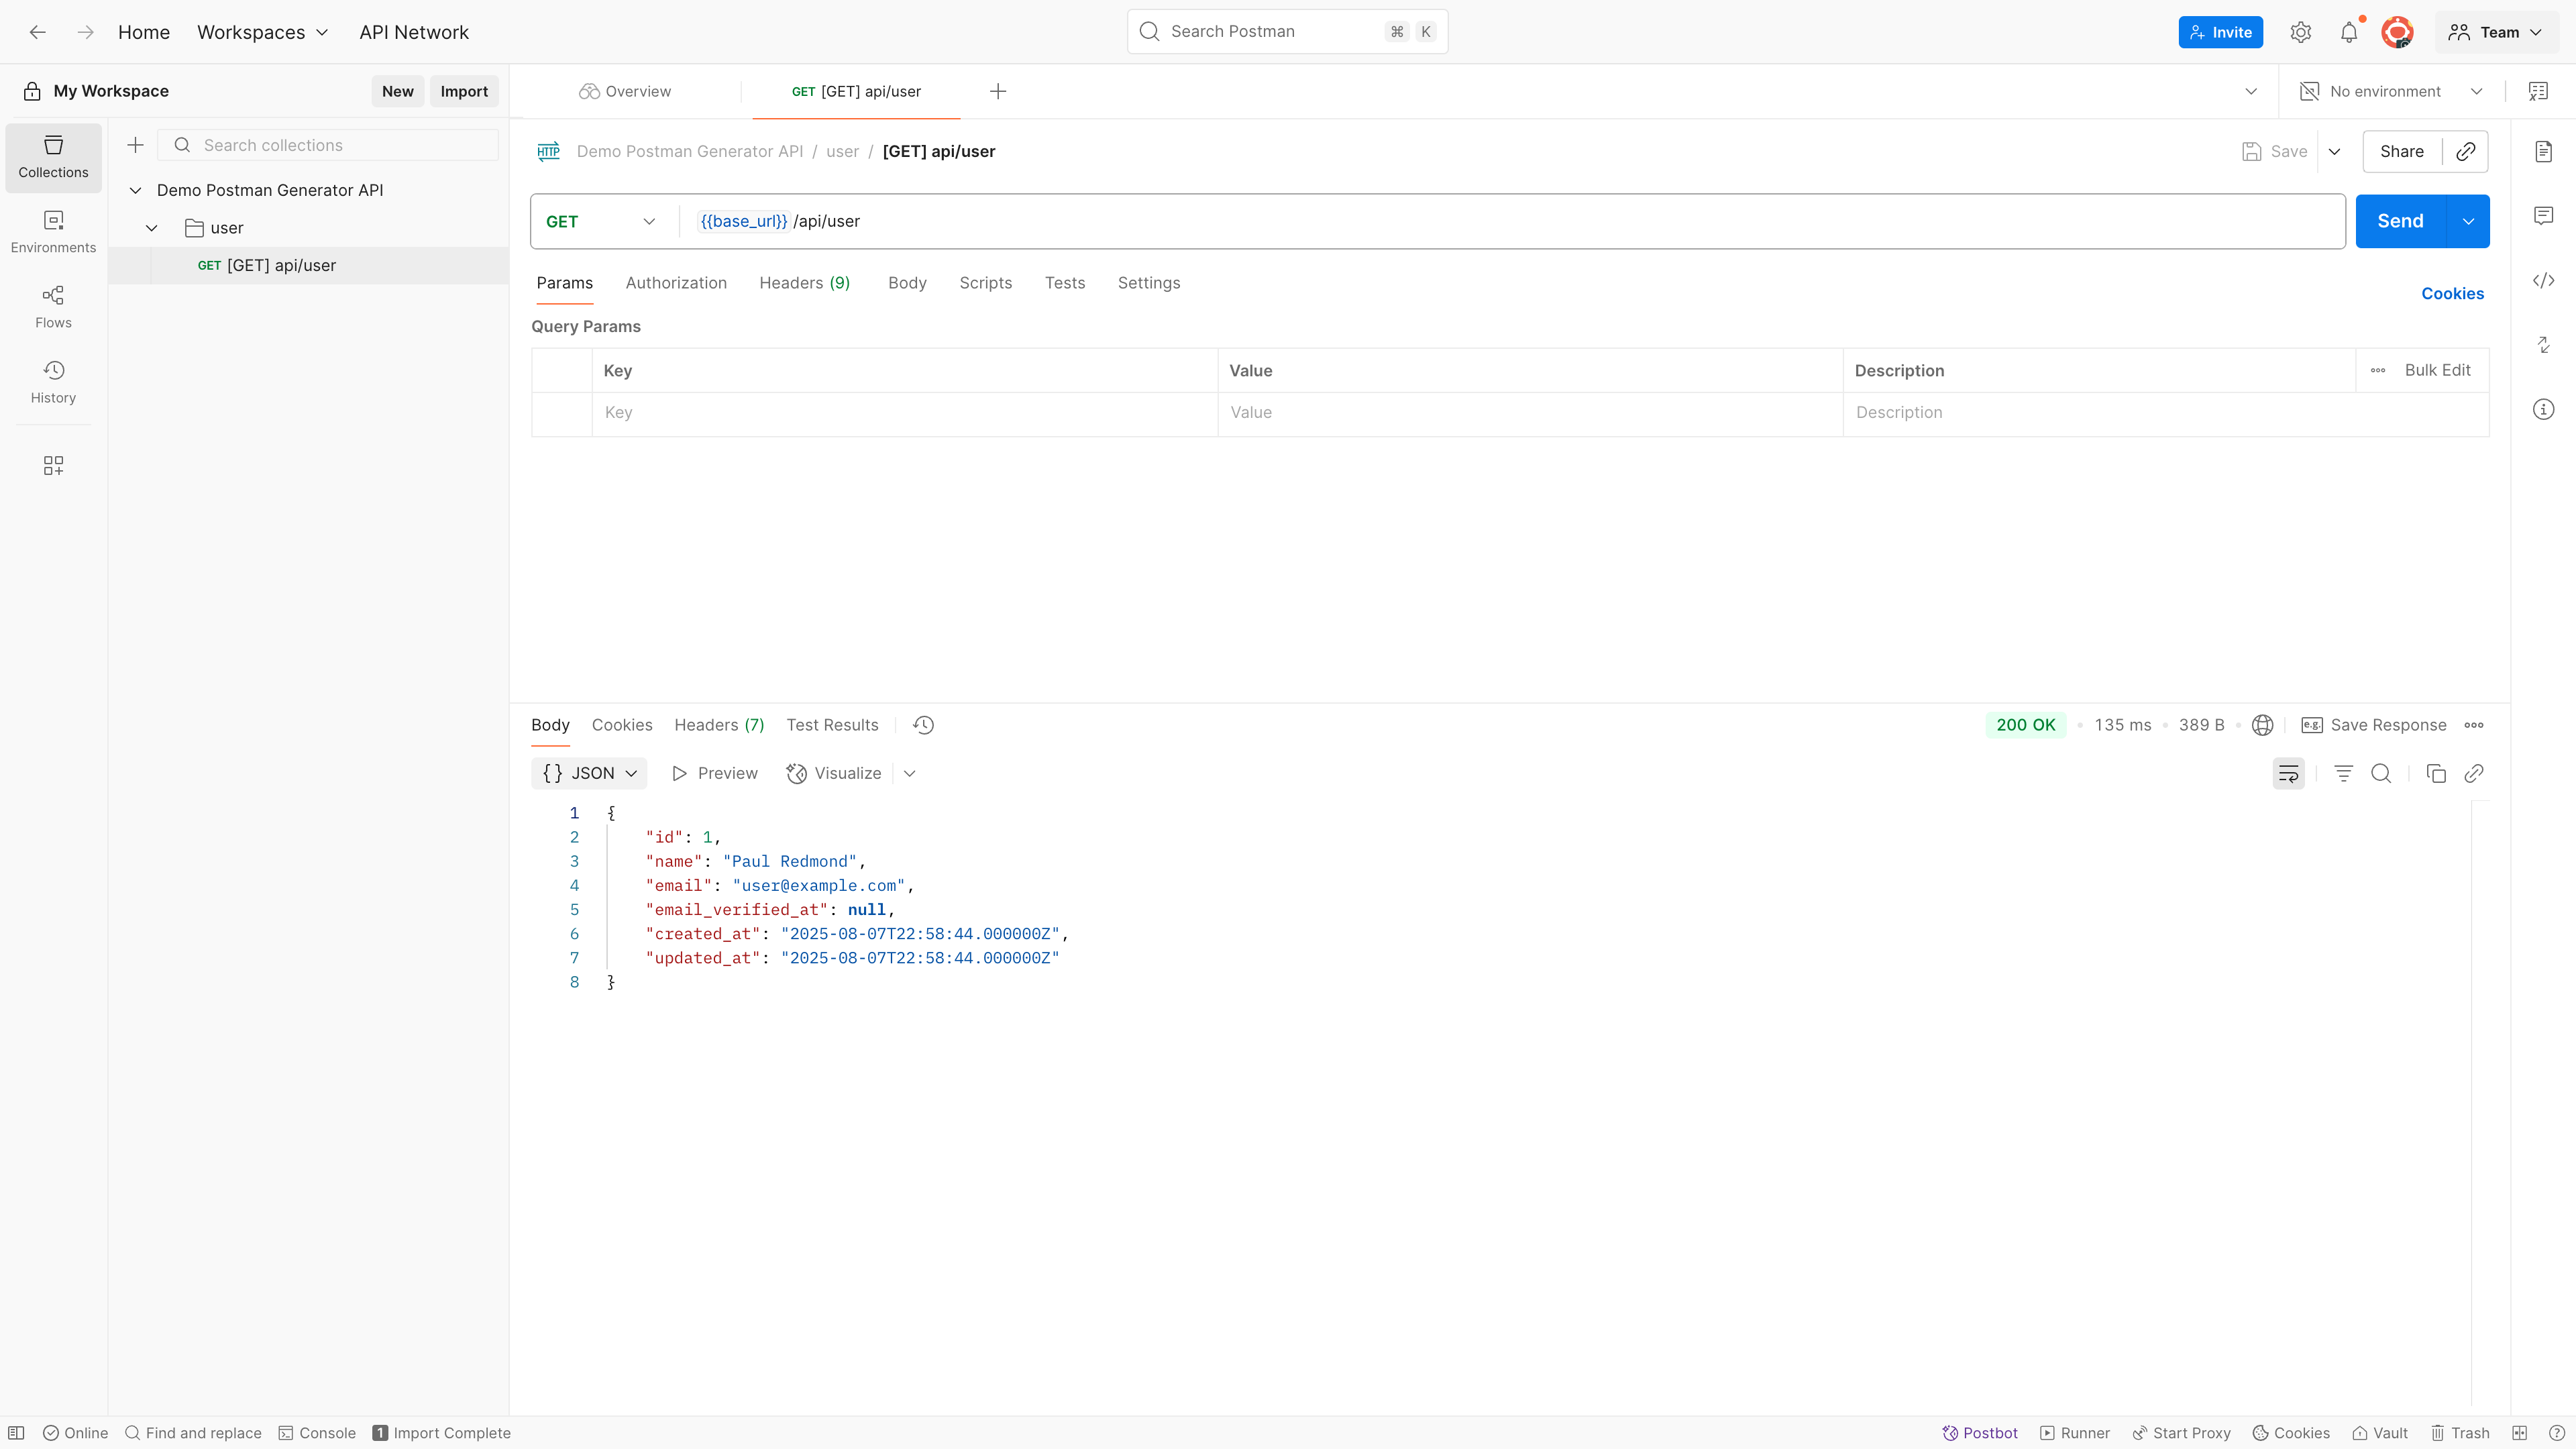2576x1449 pixels.
Task: Switch to the Tests tab
Action: (1065, 283)
